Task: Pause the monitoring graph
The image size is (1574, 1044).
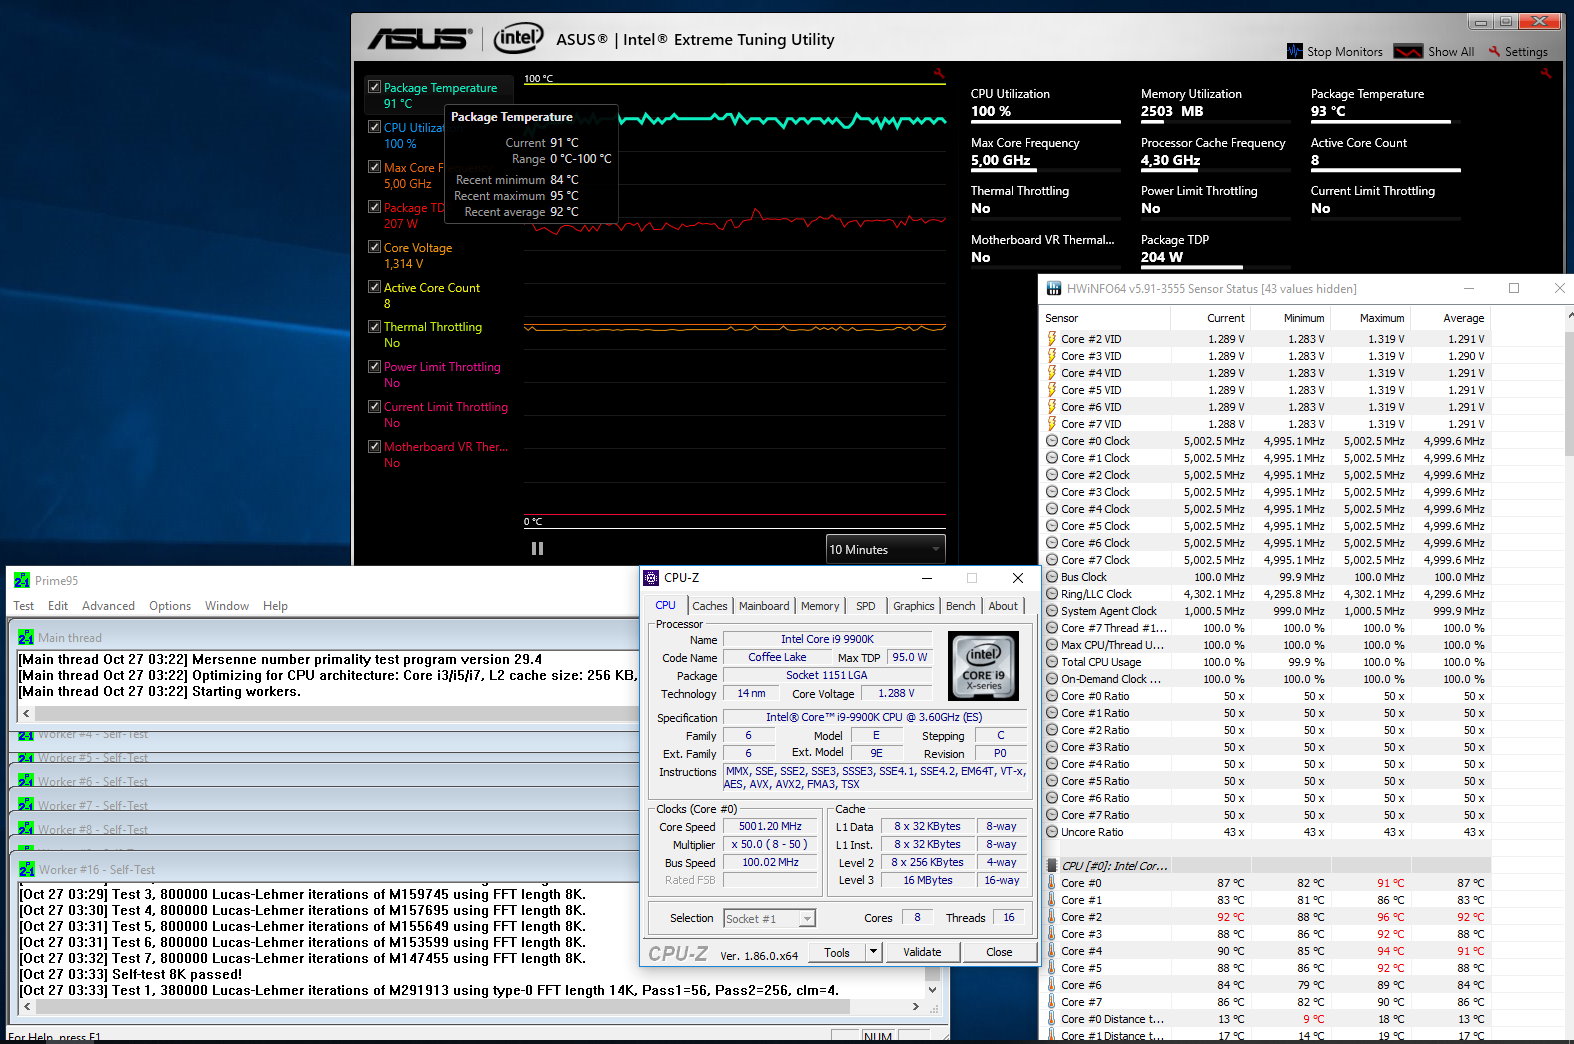Action: tap(537, 549)
